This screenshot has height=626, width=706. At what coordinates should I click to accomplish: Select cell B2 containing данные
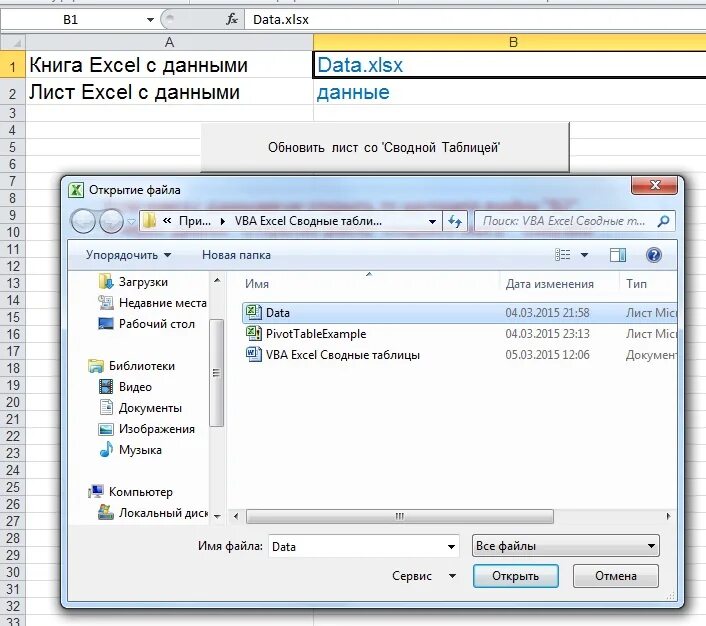(509, 92)
